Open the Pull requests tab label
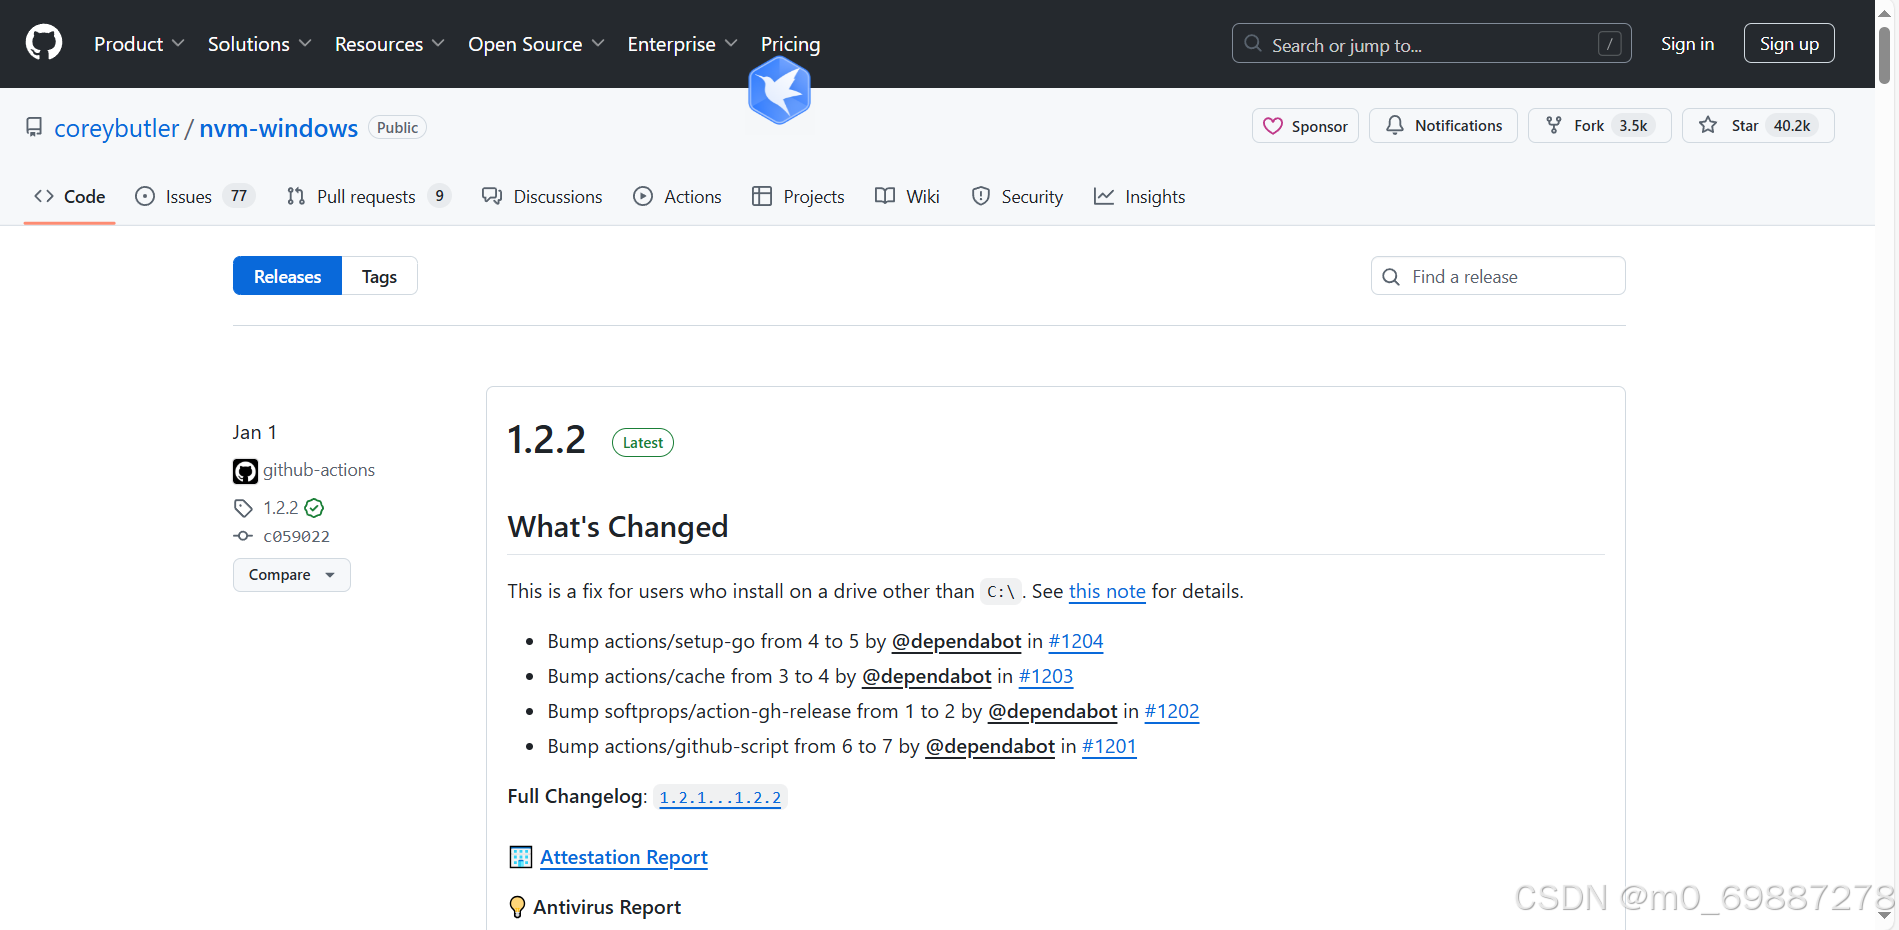Viewport: 1899px width, 930px height. pyautogui.click(x=366, y=197)
